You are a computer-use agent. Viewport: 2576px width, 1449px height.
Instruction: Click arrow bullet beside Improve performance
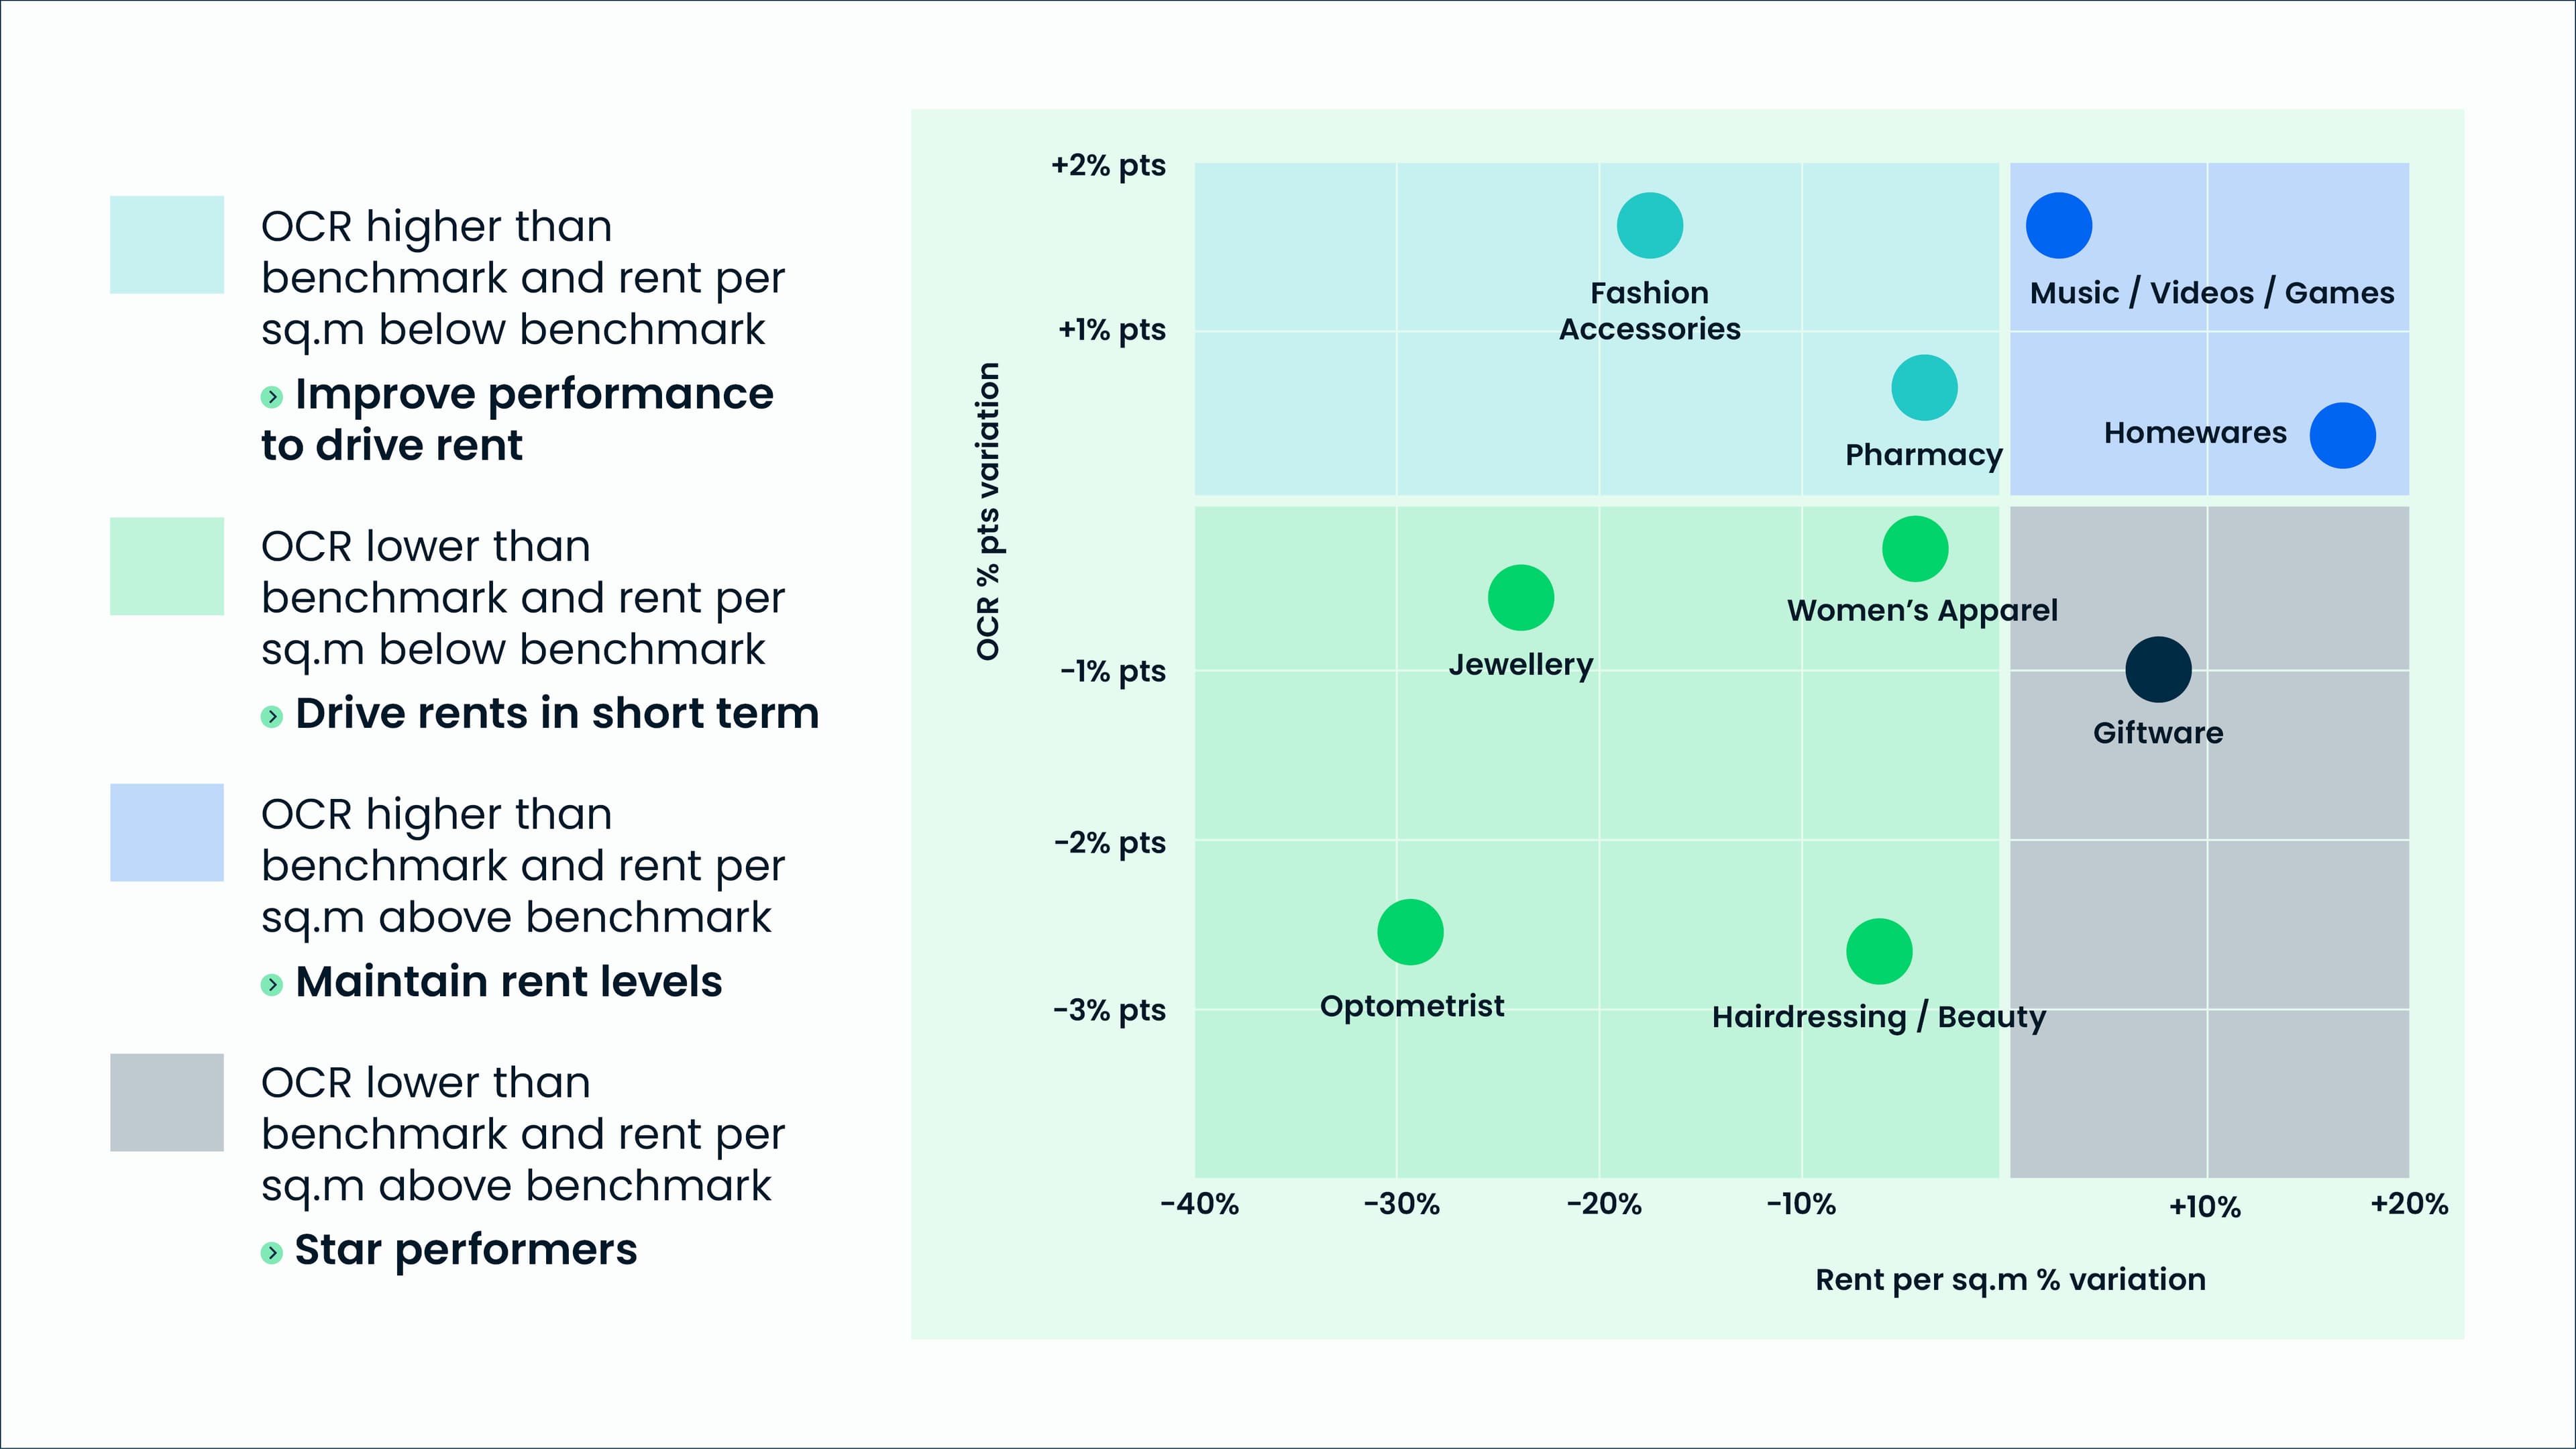coord(271,397)
